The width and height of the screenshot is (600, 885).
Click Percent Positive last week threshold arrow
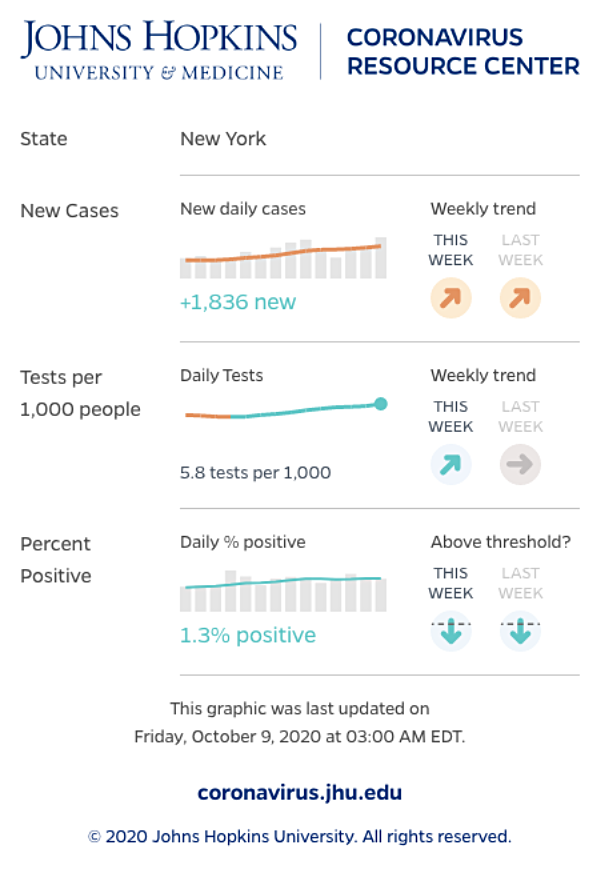[520, 631]
